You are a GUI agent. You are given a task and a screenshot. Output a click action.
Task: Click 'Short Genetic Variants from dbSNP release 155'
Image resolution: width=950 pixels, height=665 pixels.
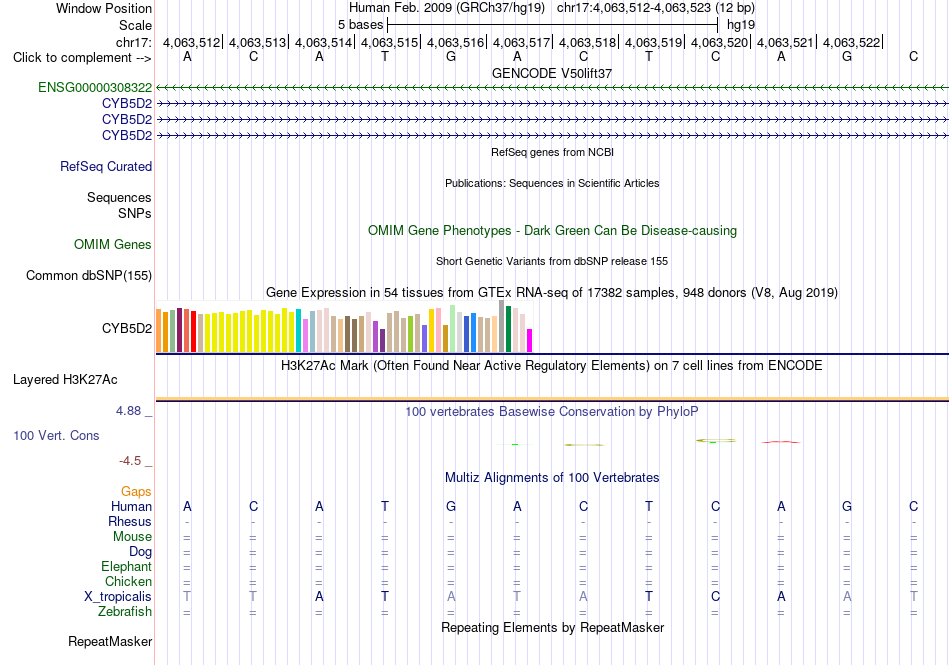pos(552,261)
